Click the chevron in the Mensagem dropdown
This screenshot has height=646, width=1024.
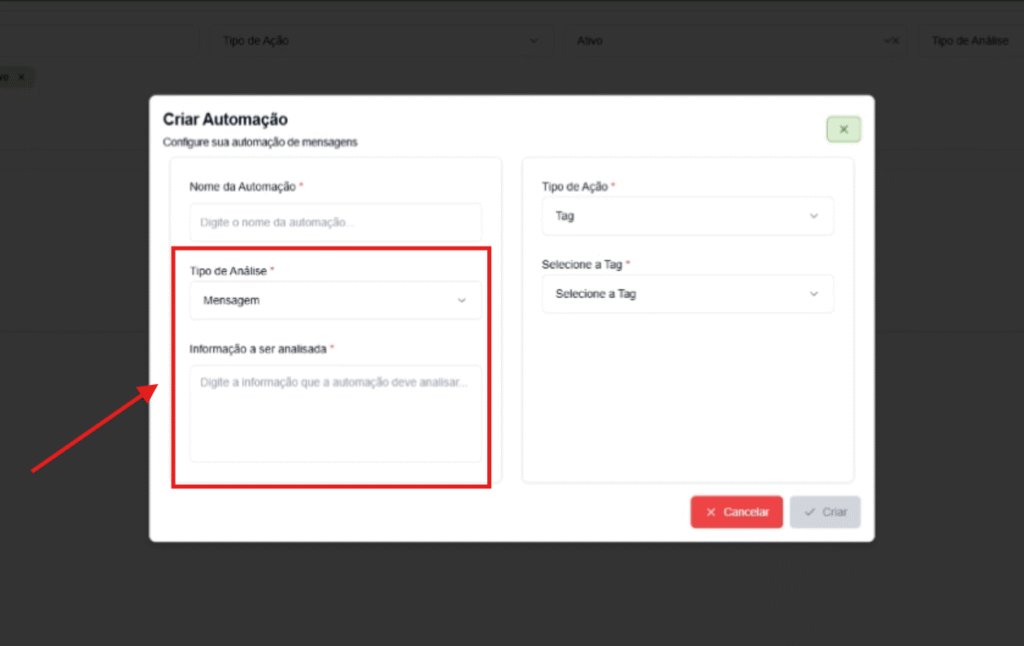pyautogui.click(x=461, y=300)
